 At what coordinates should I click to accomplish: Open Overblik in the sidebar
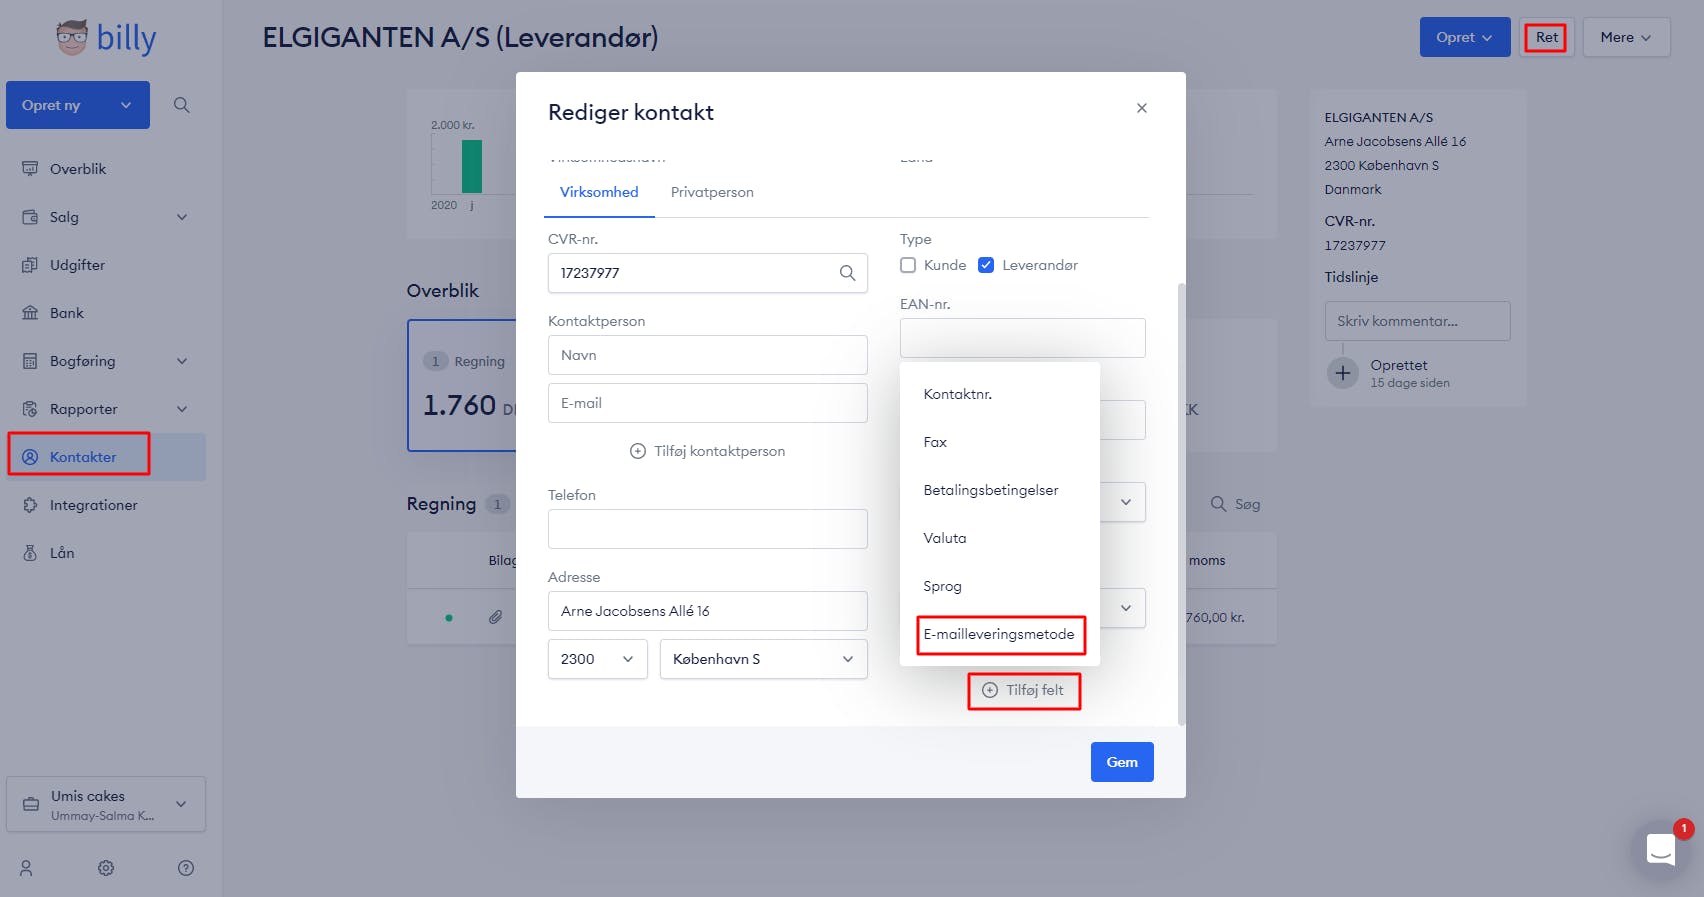(78, 169)
